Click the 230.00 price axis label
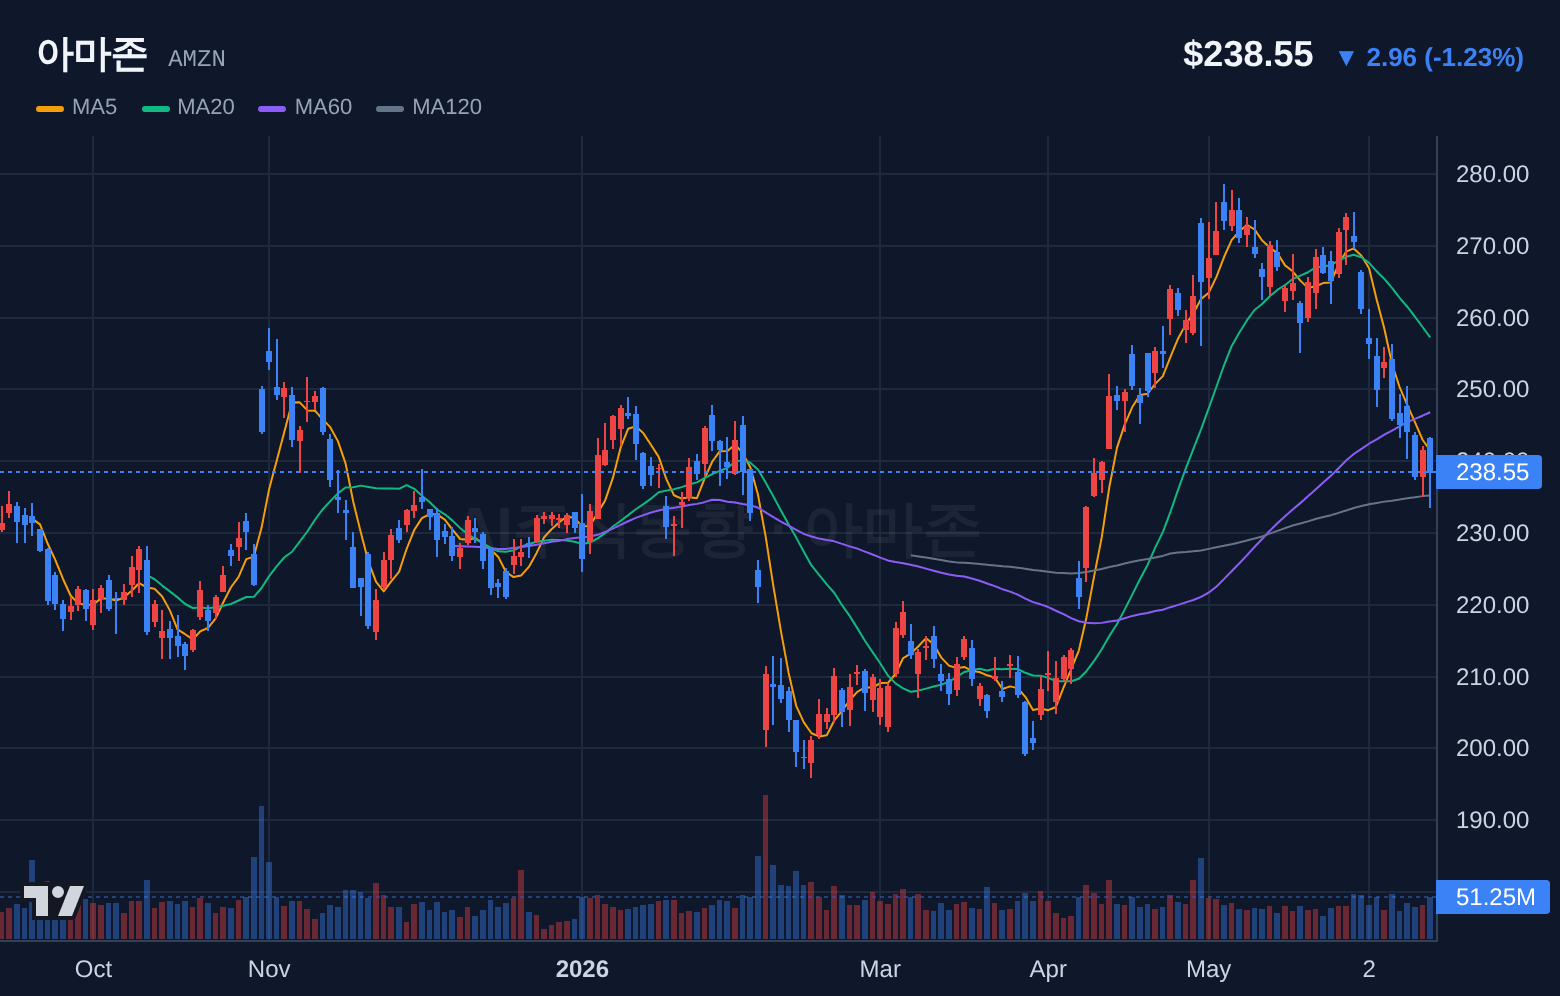Viewport: 1560px width, 996px height. click(1492, 533)
